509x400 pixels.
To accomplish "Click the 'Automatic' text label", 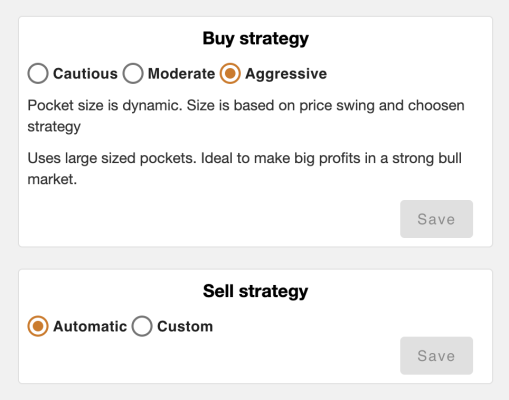I will point(90,326).
